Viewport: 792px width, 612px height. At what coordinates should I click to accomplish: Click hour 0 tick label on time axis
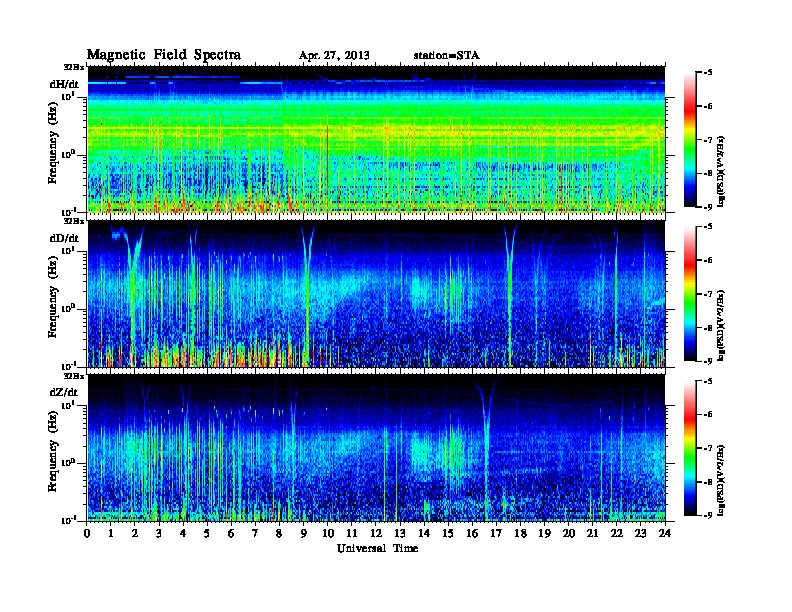point(87,533)
